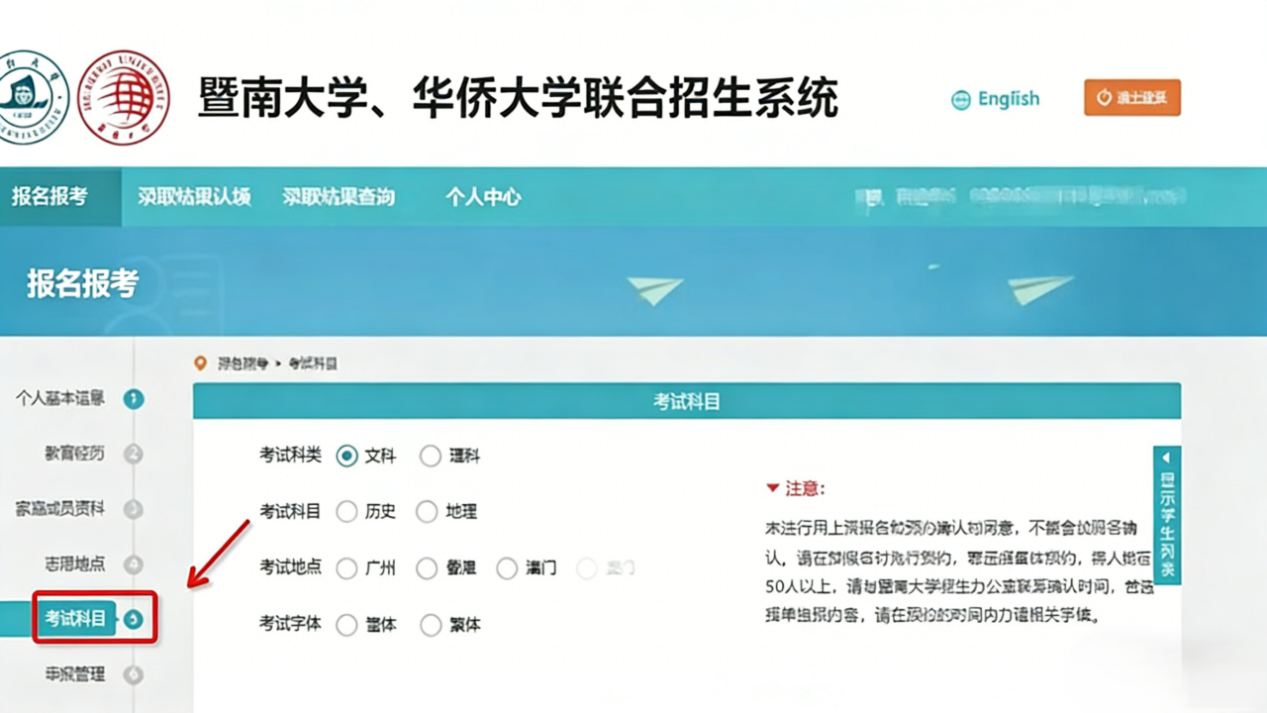Click the location pin icon in the breadcrumb
This screenshot has width=1267, height=713.
201,363
